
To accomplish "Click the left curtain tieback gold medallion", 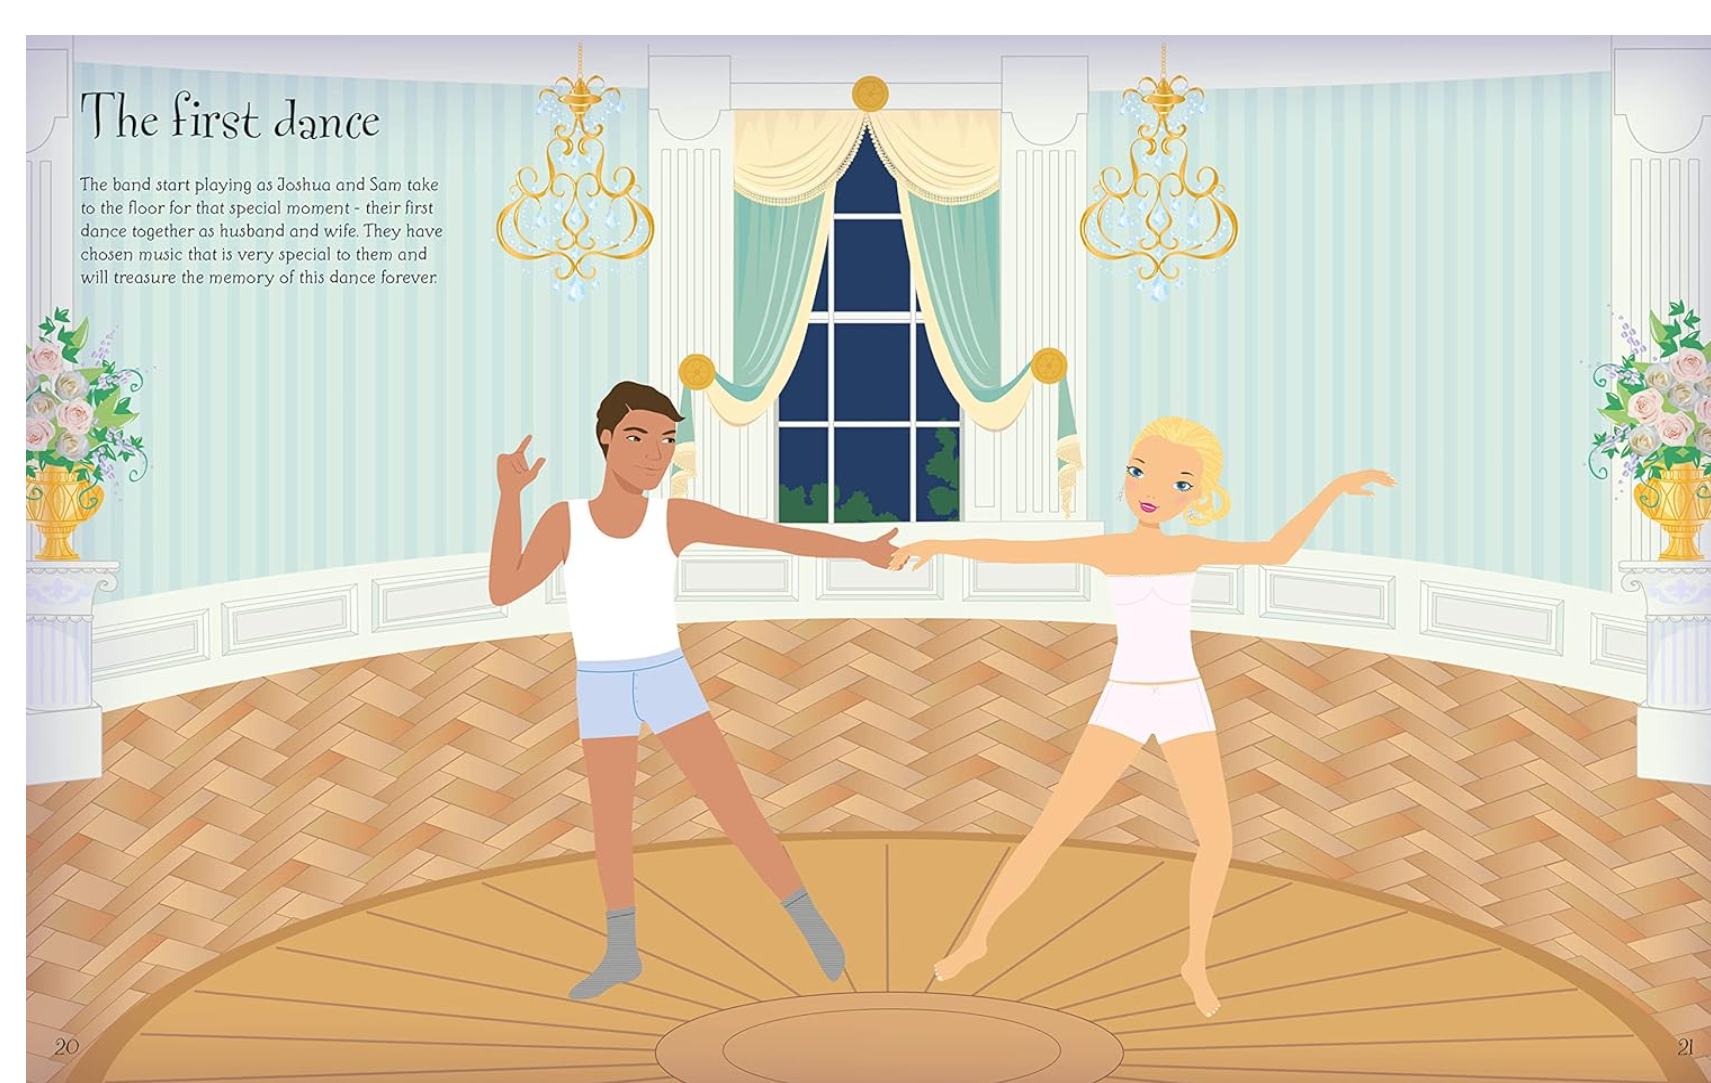I will coord(696,373).
